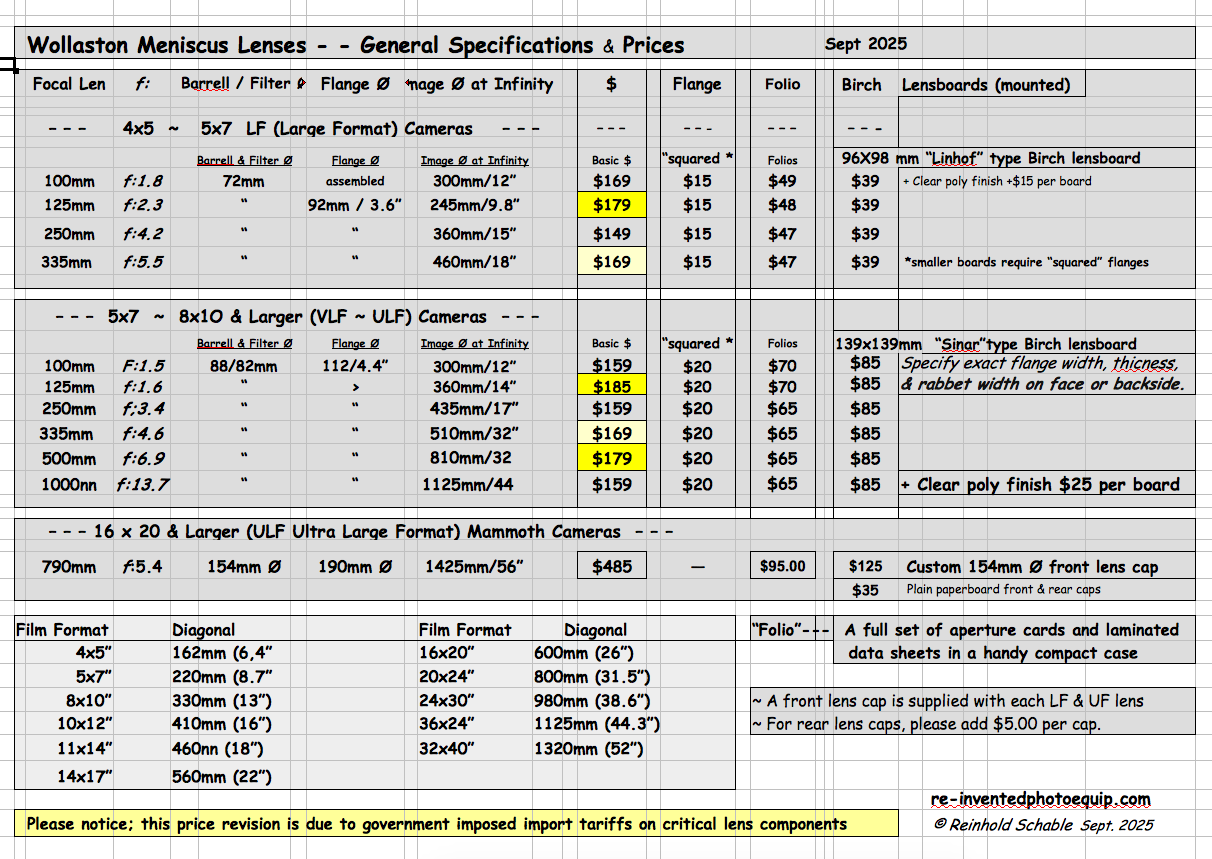Click the Focal Len column header
Viewport: 1212px width, 859px height.
click(x=69, y=84)
